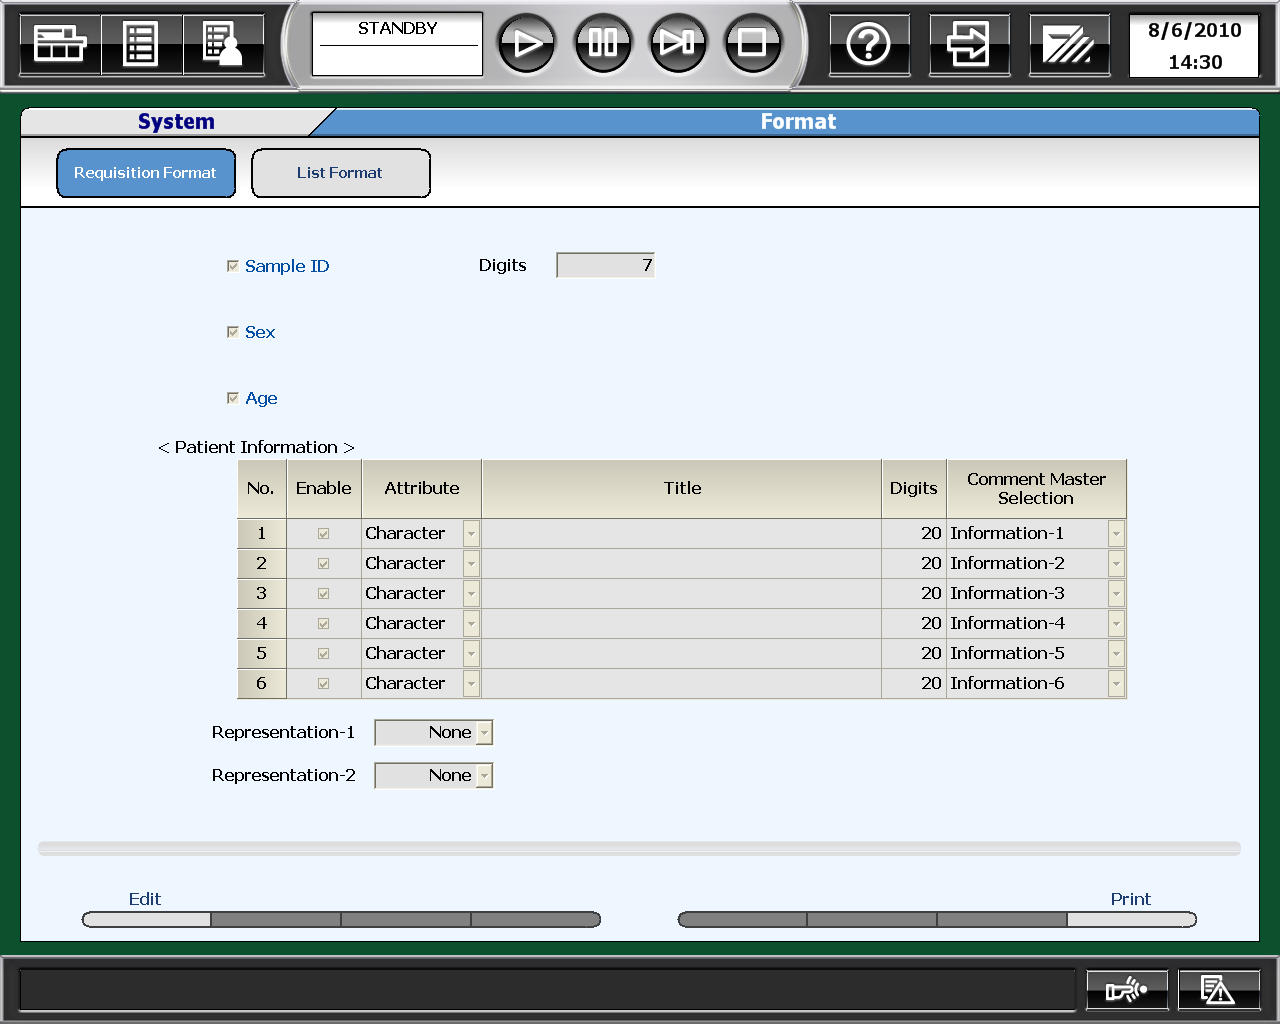Click the alarm warning icon at bottom right
This screenshot has height=1024, width=1280.
[x=1217, y=990]
